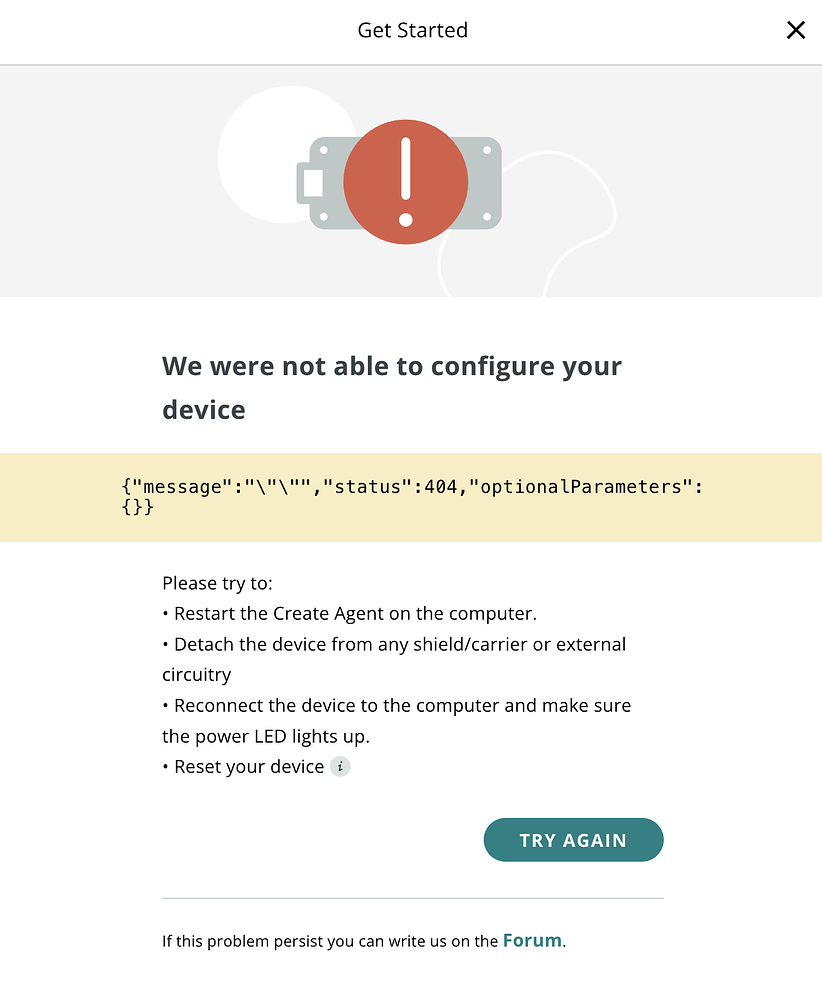
Task: Click the 404 status error message box
Action: (x=411, y=497)
